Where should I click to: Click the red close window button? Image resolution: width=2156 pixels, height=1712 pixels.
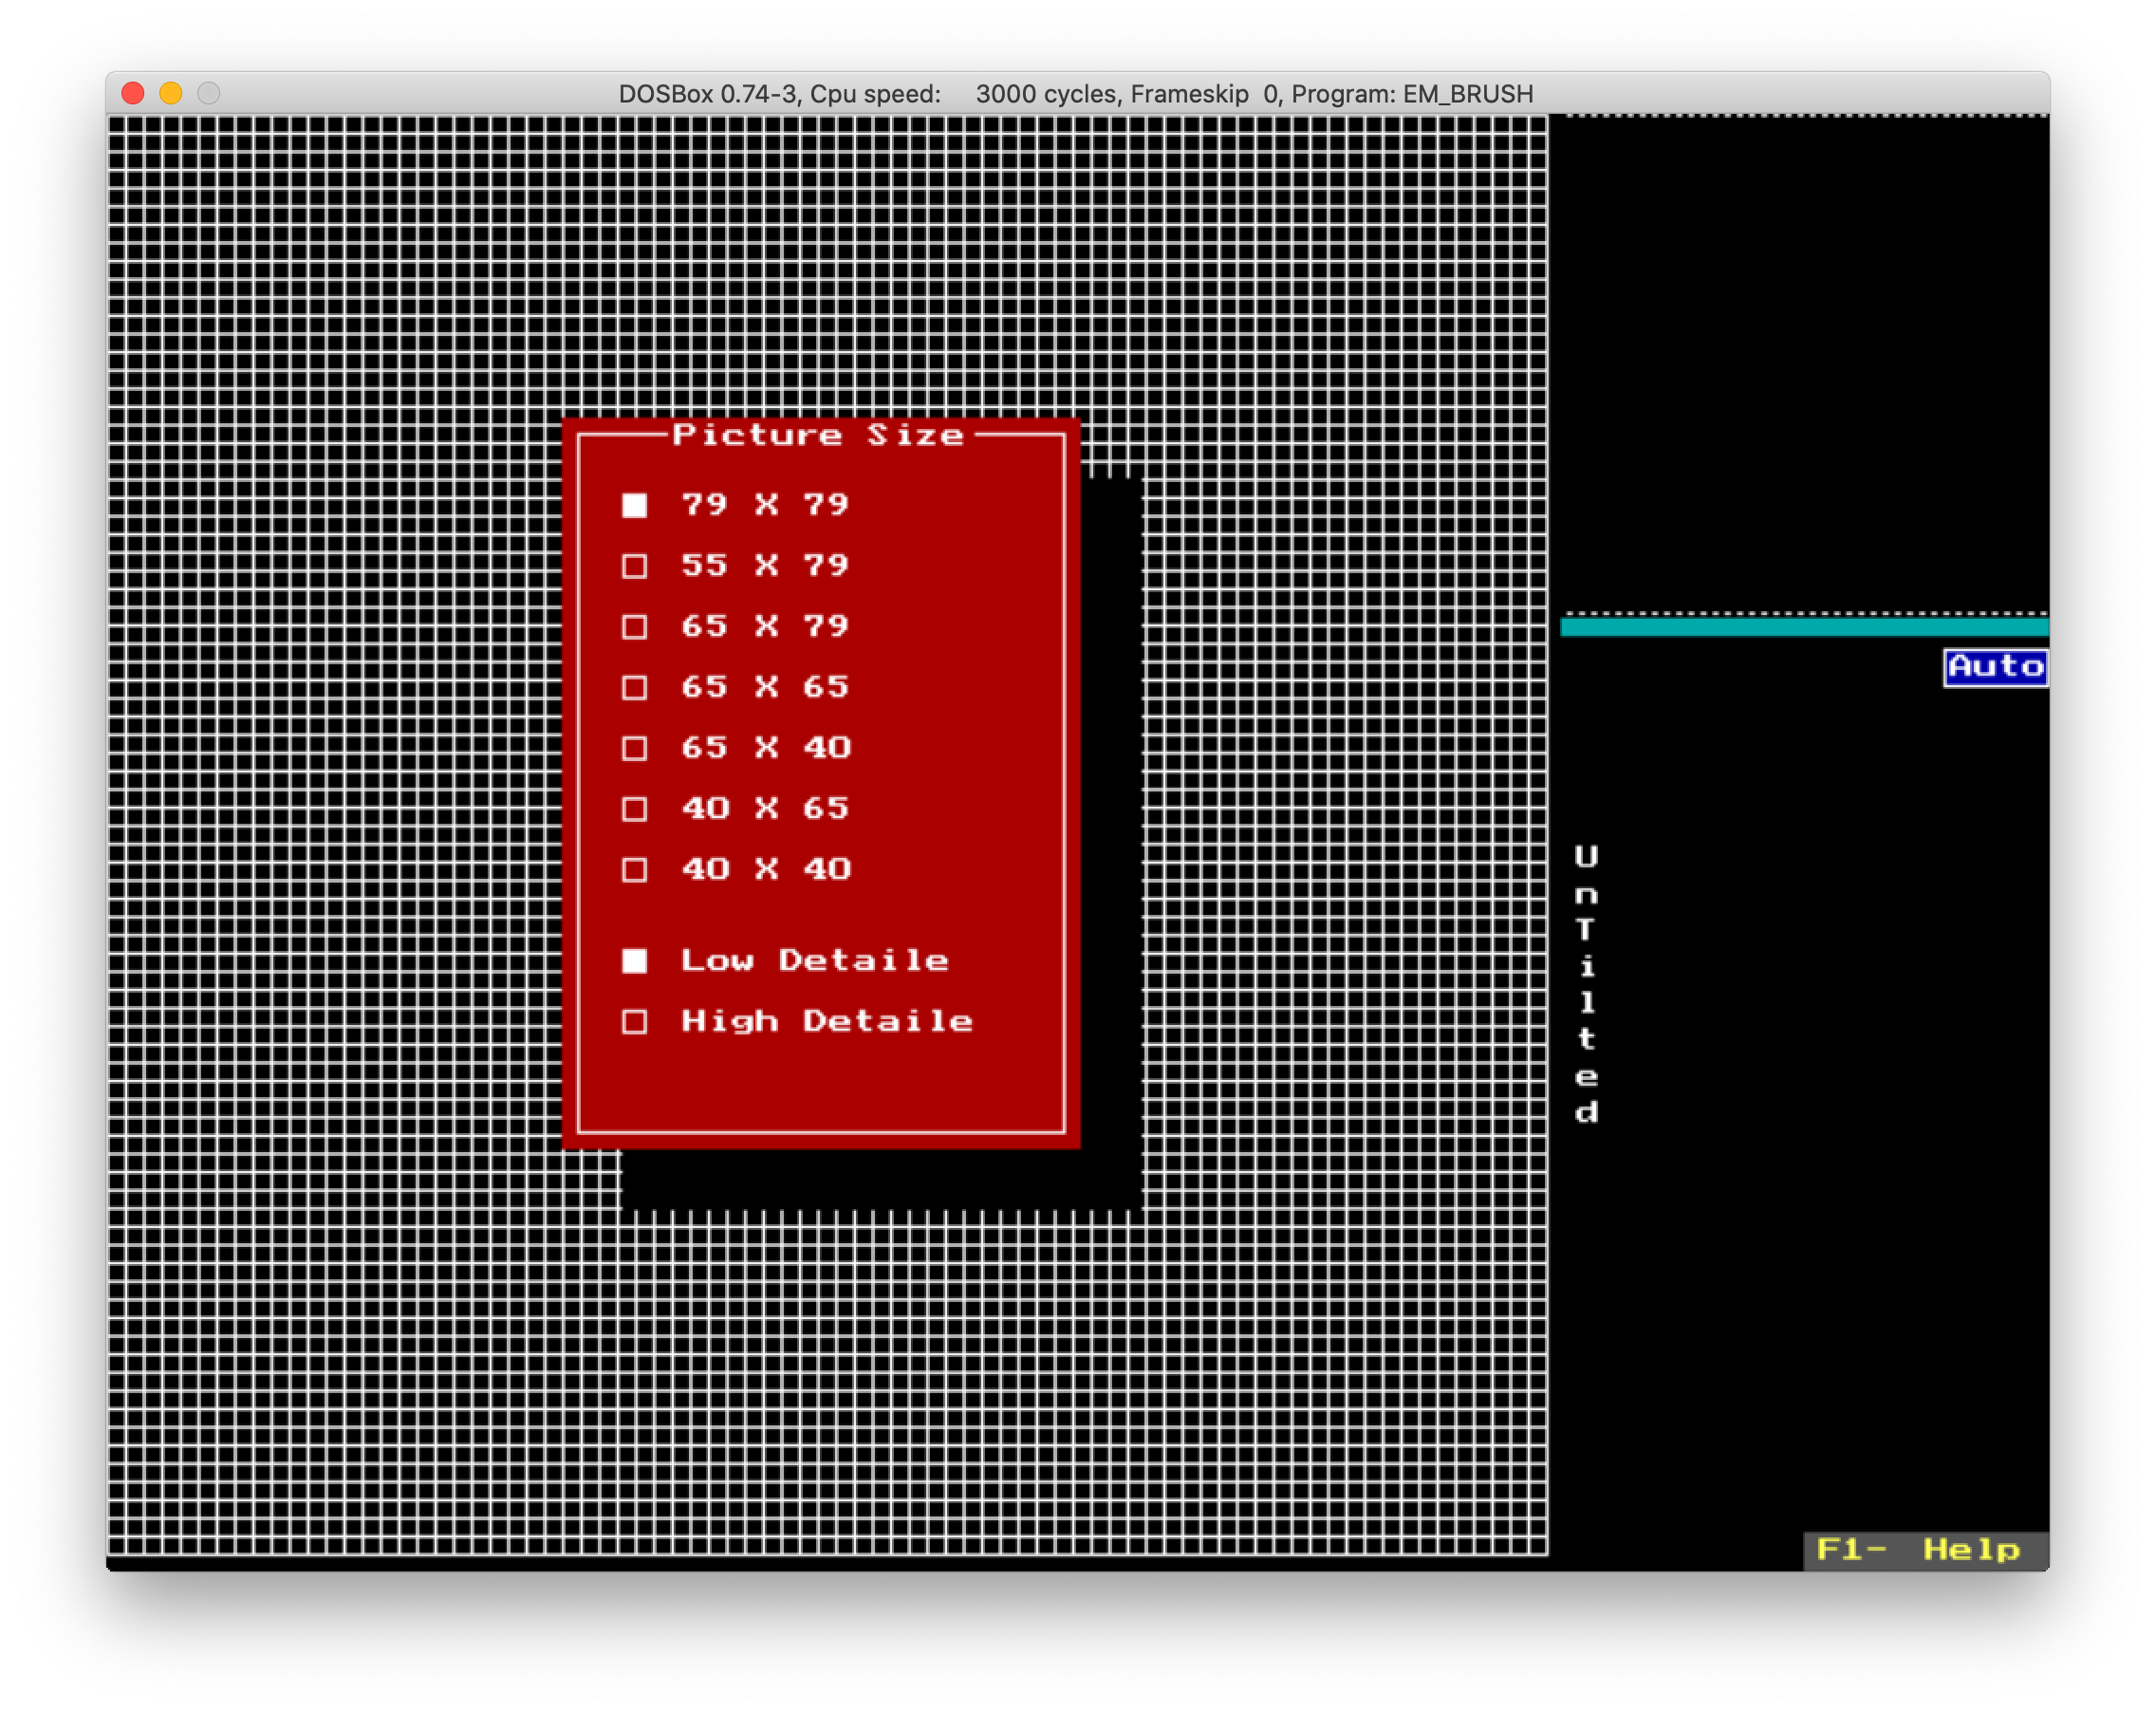(x=133, y=93)
